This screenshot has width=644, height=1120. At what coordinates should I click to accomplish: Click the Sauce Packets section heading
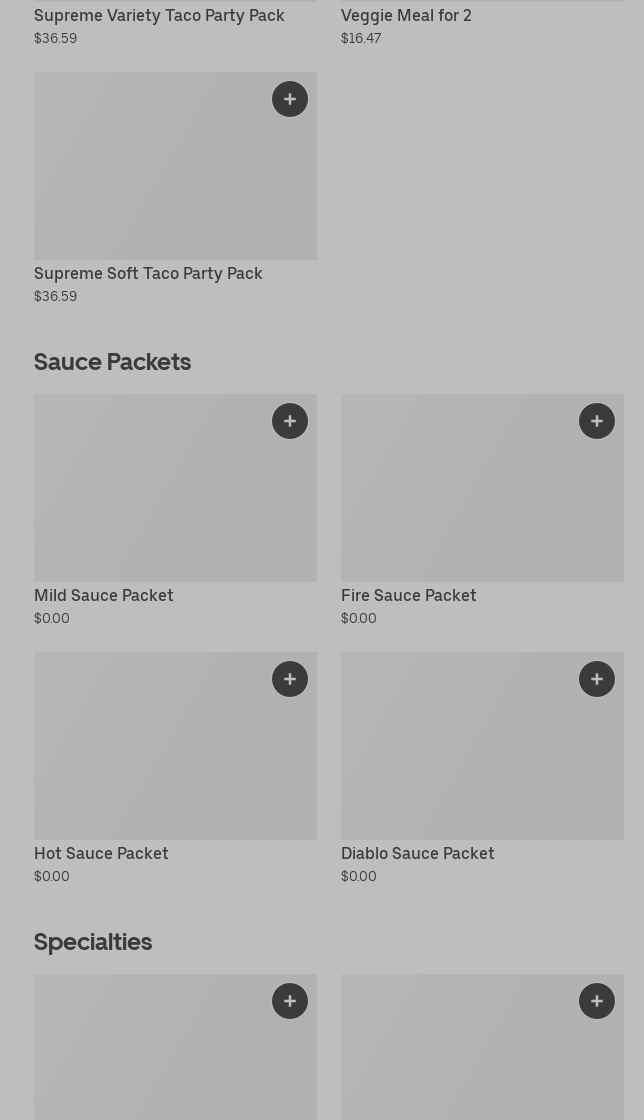coord(112,361)
